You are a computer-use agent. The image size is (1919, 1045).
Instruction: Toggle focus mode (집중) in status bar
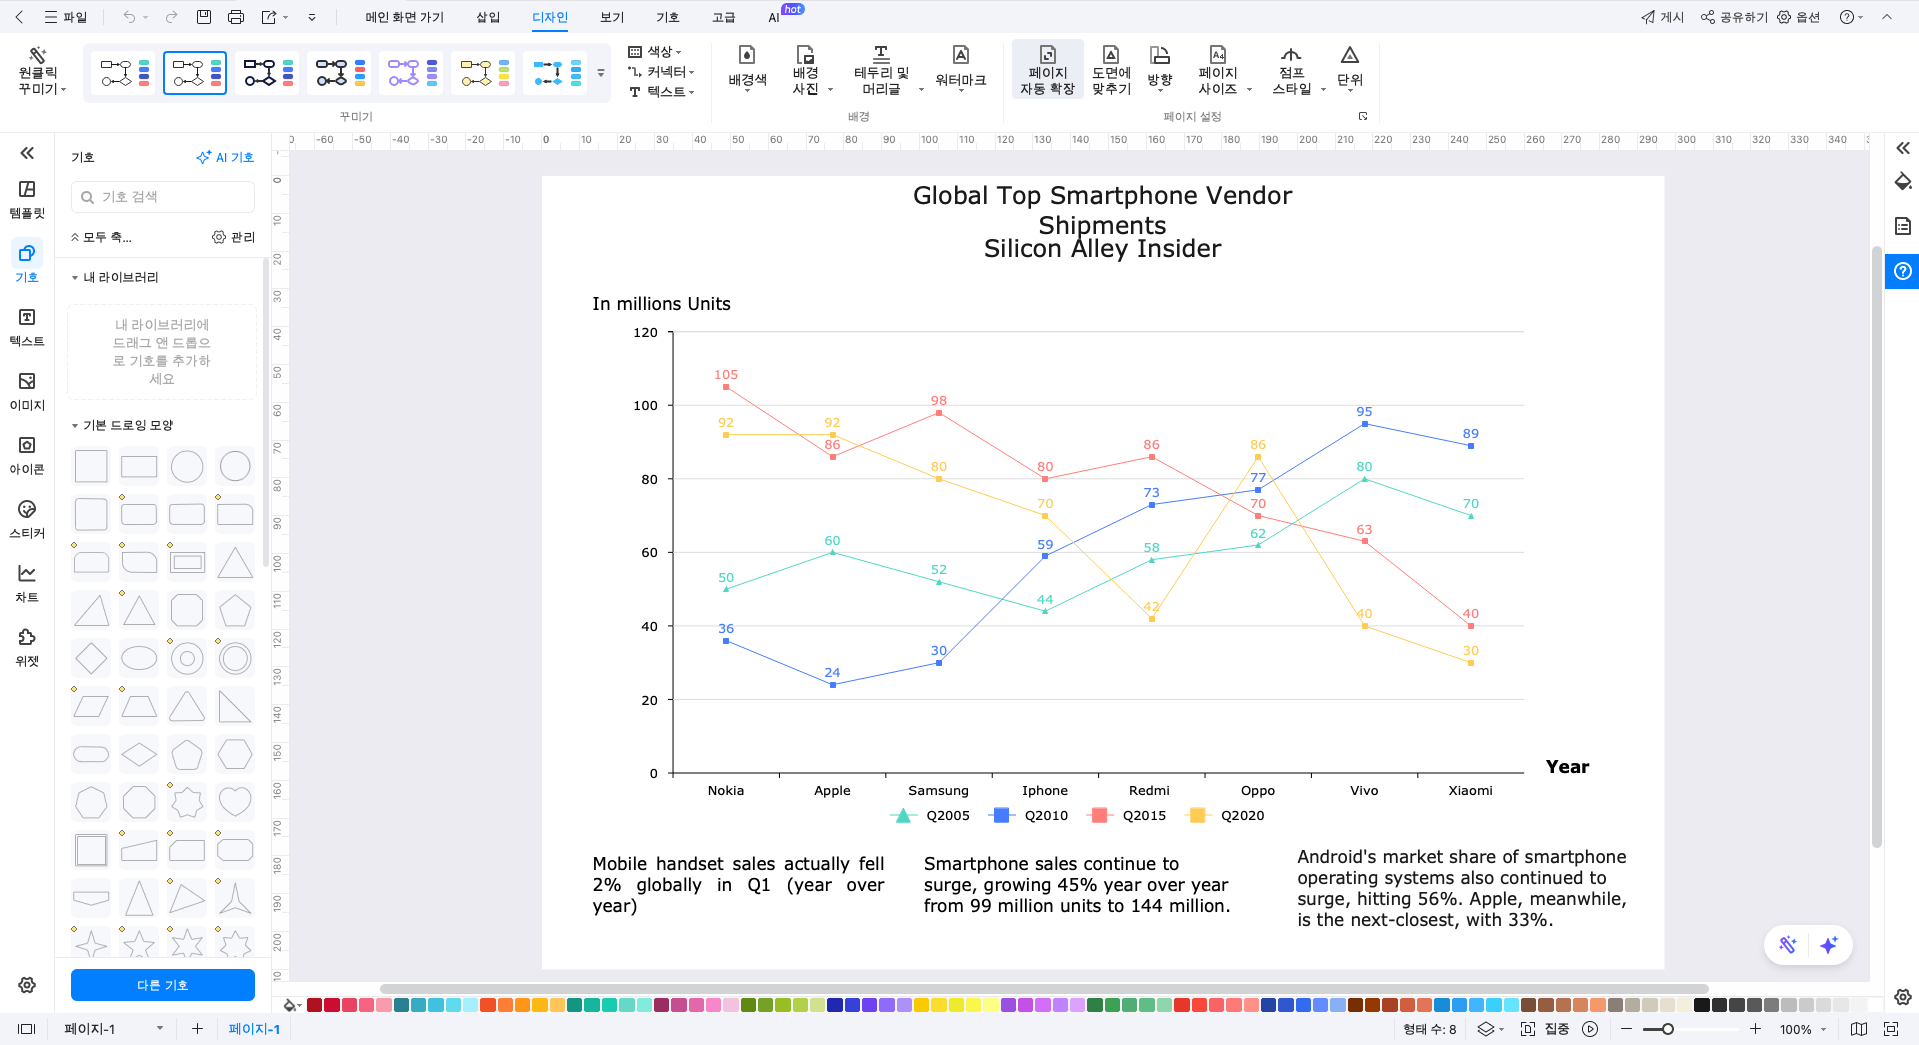[1546, 1029]
